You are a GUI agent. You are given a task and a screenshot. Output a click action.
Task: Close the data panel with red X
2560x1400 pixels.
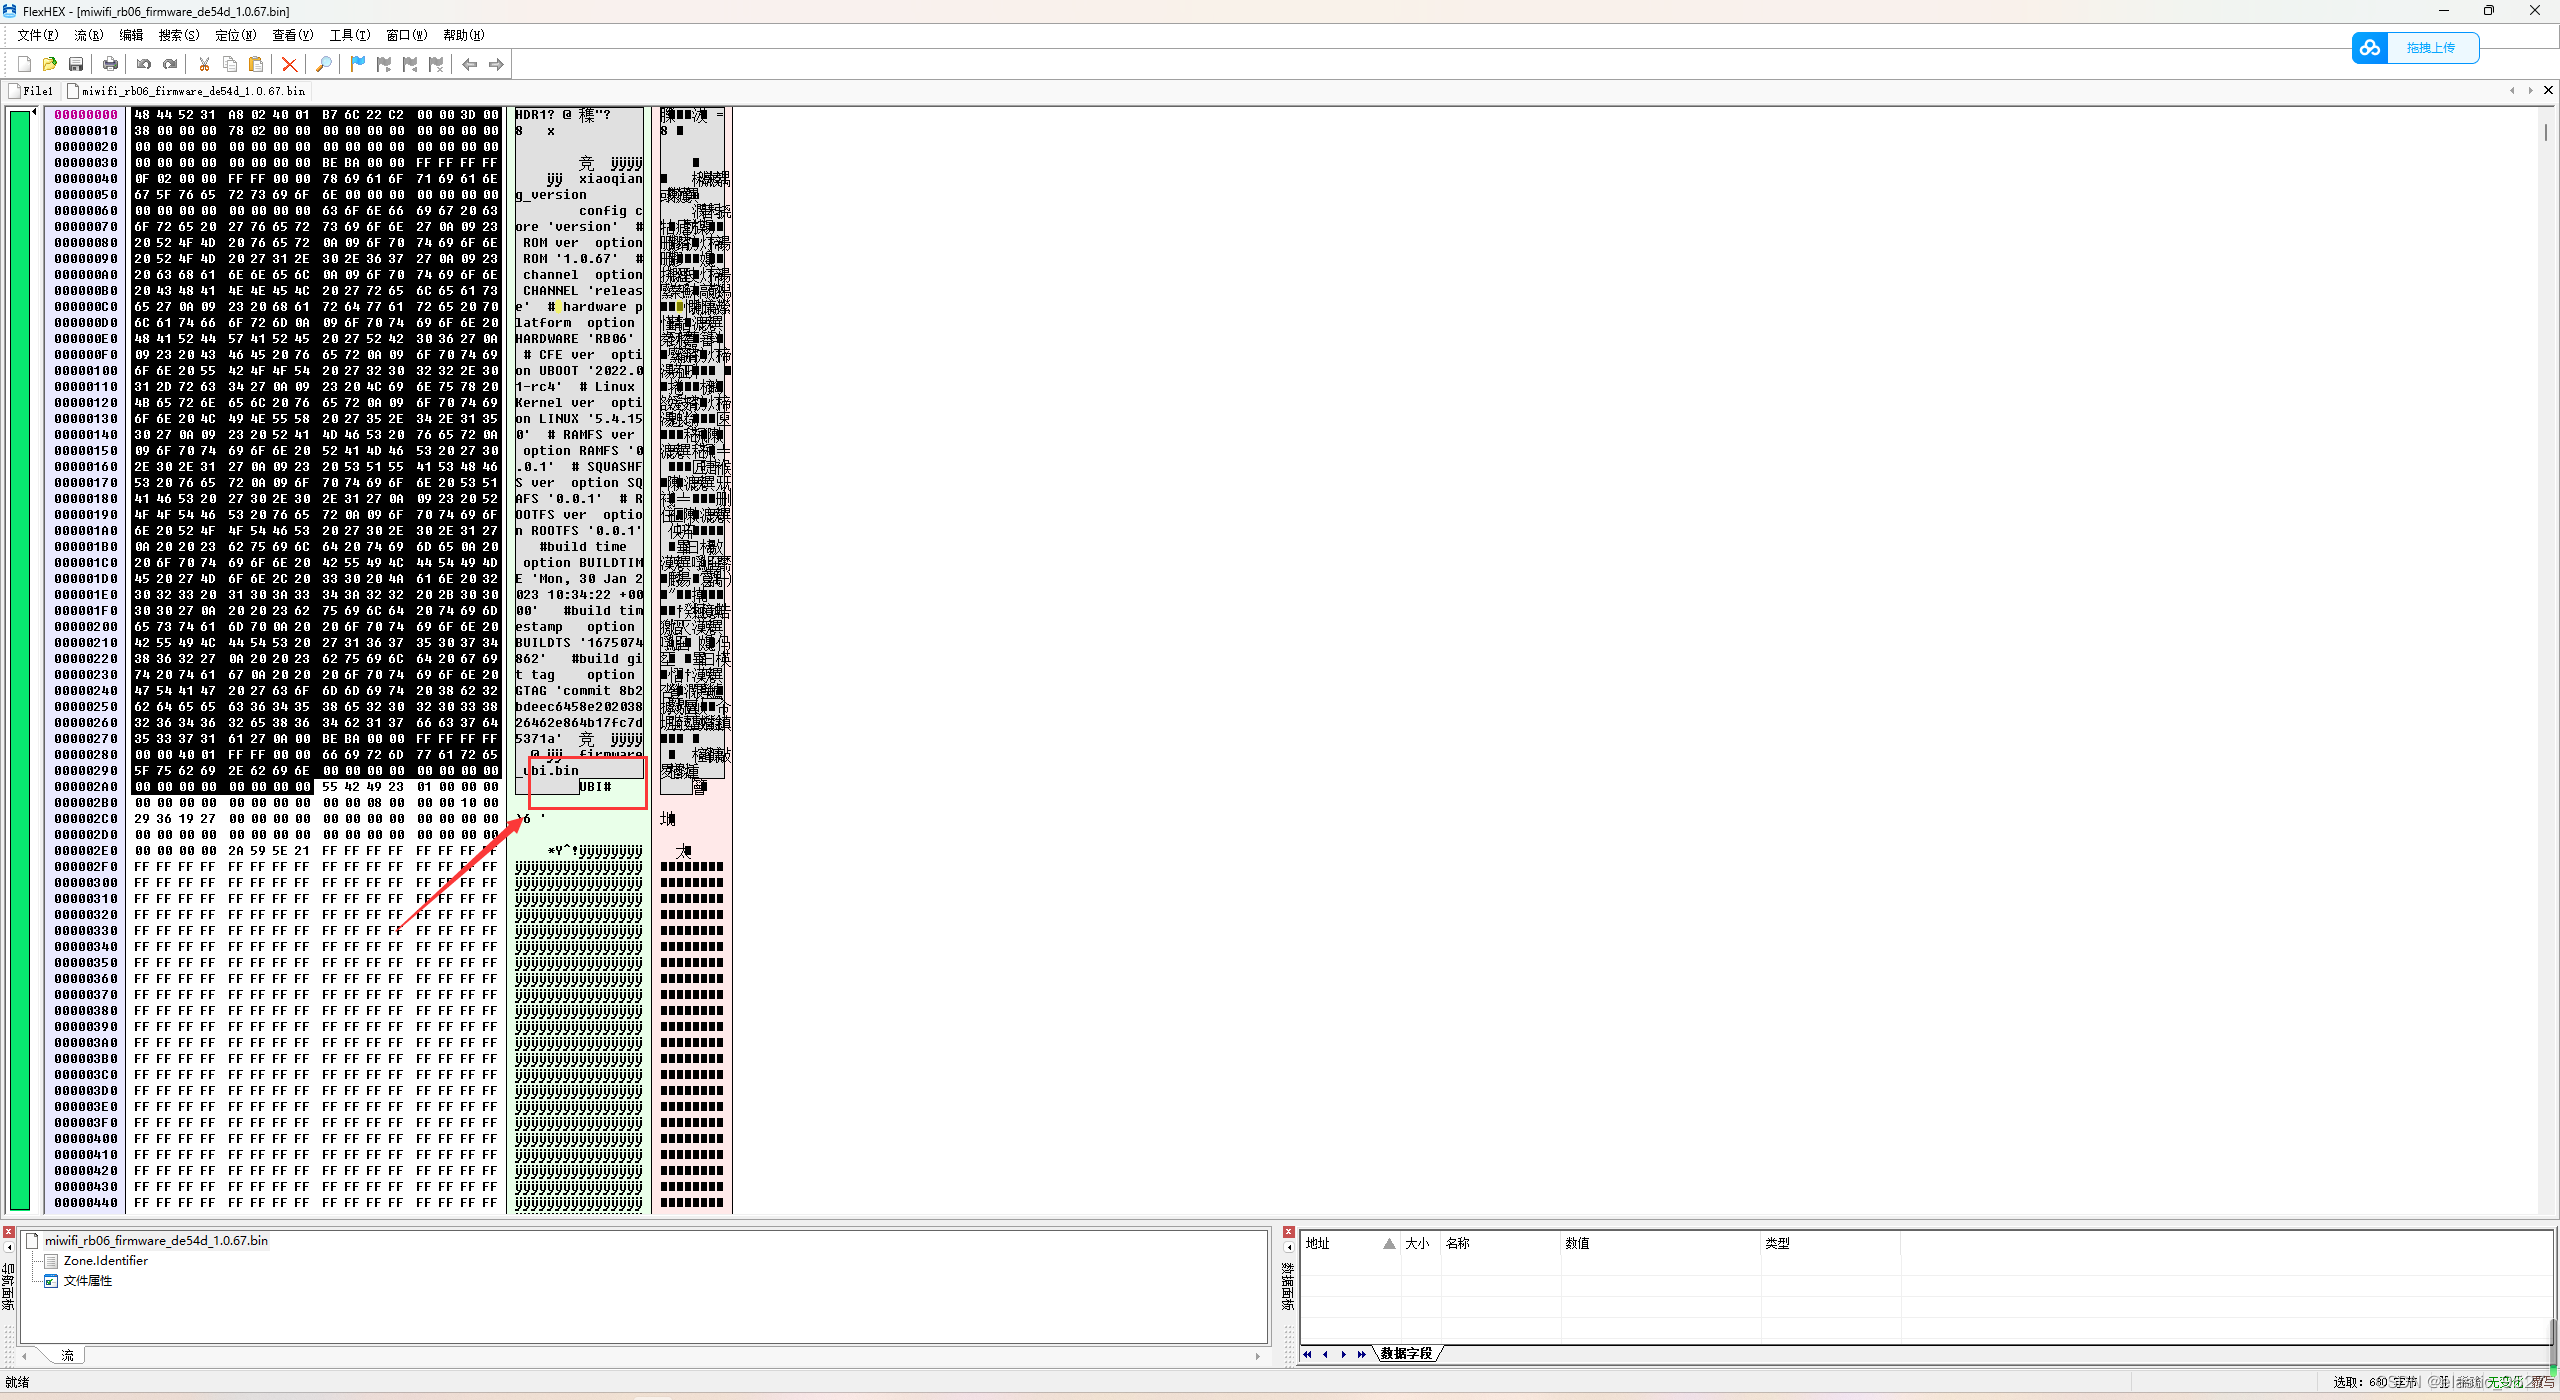(x=1289, y=1232)
